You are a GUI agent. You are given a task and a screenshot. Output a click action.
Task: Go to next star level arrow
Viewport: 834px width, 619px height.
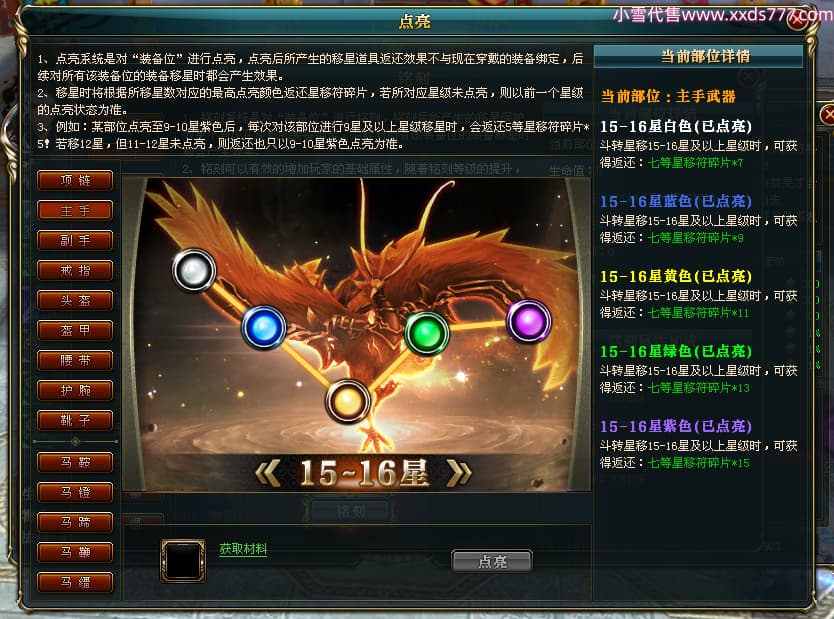pos(458,473)
